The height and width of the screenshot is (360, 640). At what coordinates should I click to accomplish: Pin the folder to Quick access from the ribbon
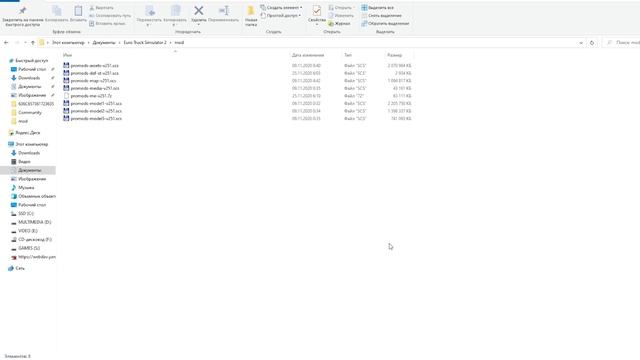22,16
